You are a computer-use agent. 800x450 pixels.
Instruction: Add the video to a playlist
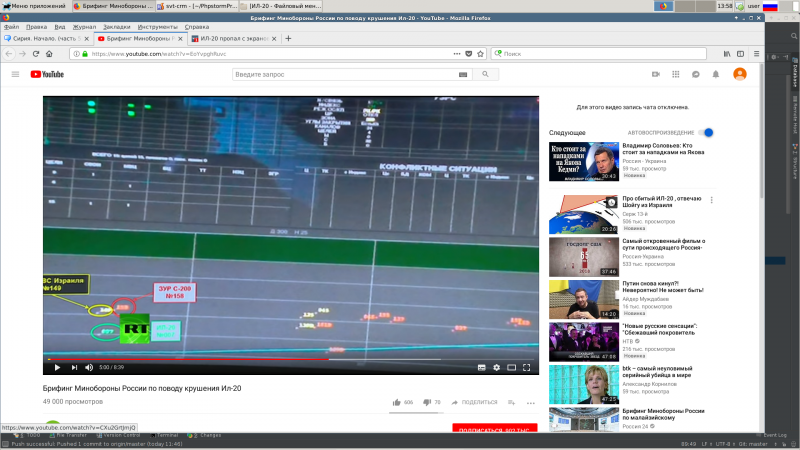pyautogui.click(x=512, y=403)
